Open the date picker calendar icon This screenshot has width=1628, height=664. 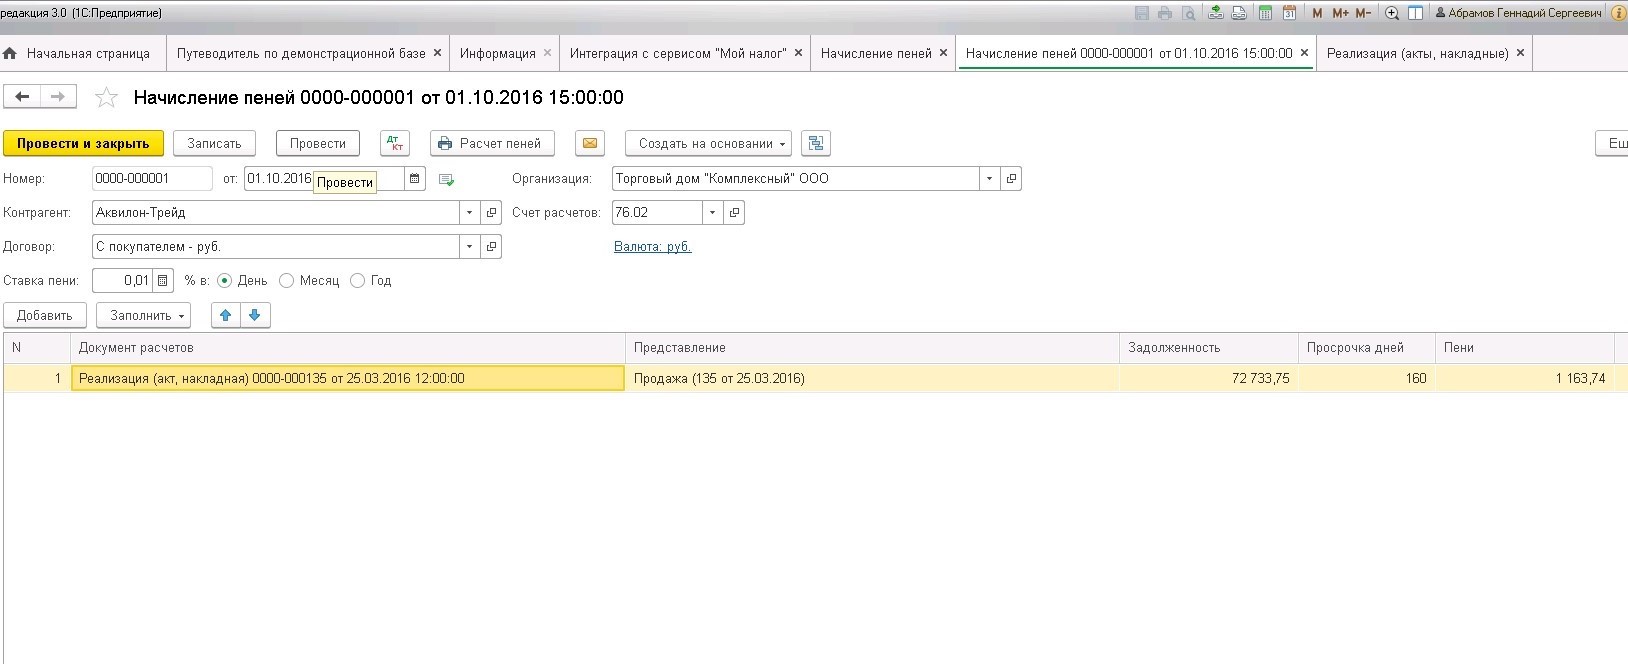coord(415,179)
